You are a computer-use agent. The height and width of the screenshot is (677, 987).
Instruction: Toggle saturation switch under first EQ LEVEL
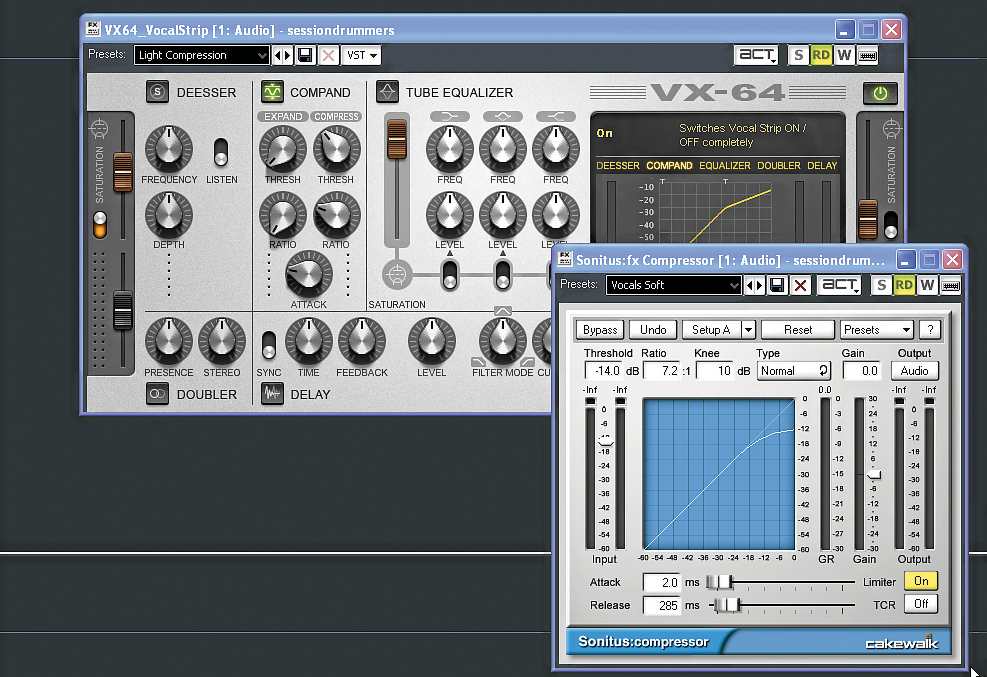coord(449,275)
